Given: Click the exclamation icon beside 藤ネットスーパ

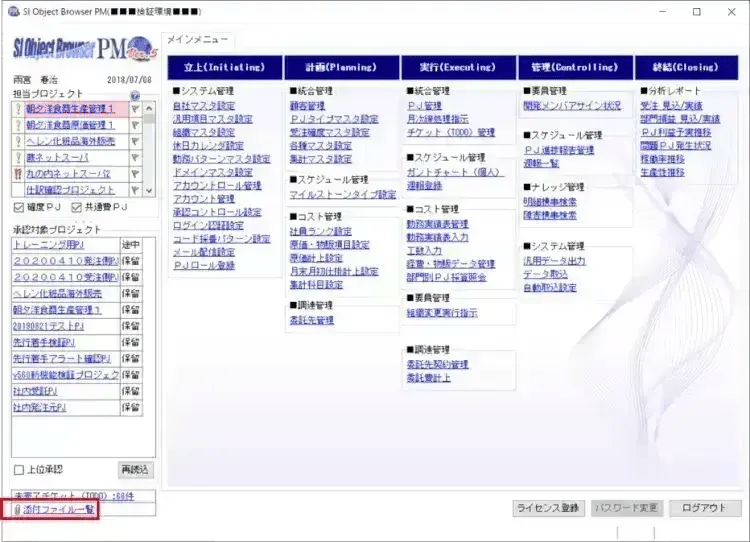Looking at the screenshot, I should click(x=17, y=157).
